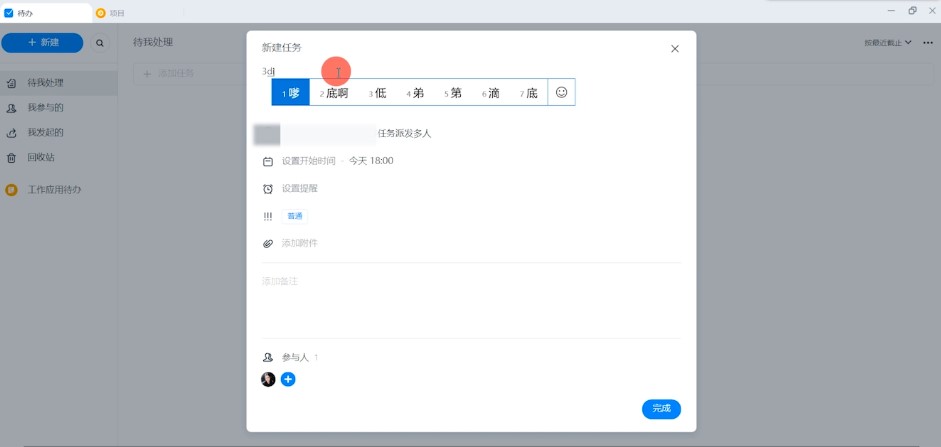Click 添加附件
941x447 pixels.
pyautogui.click(x=299, y=243)
